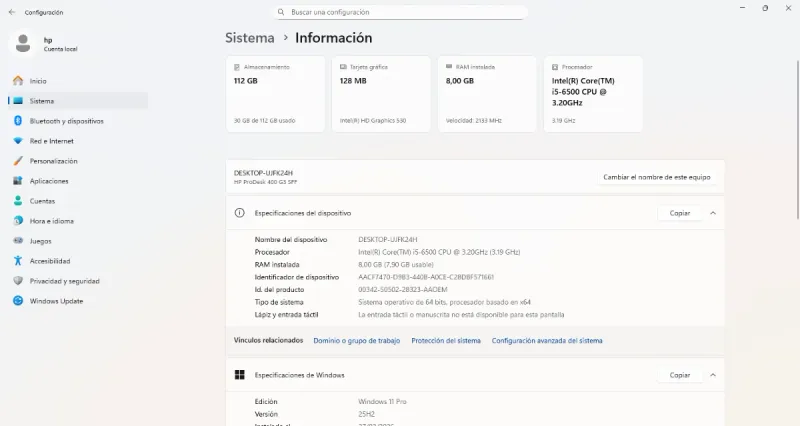Click the Sistema breadcrumb link

click(249, 38)
